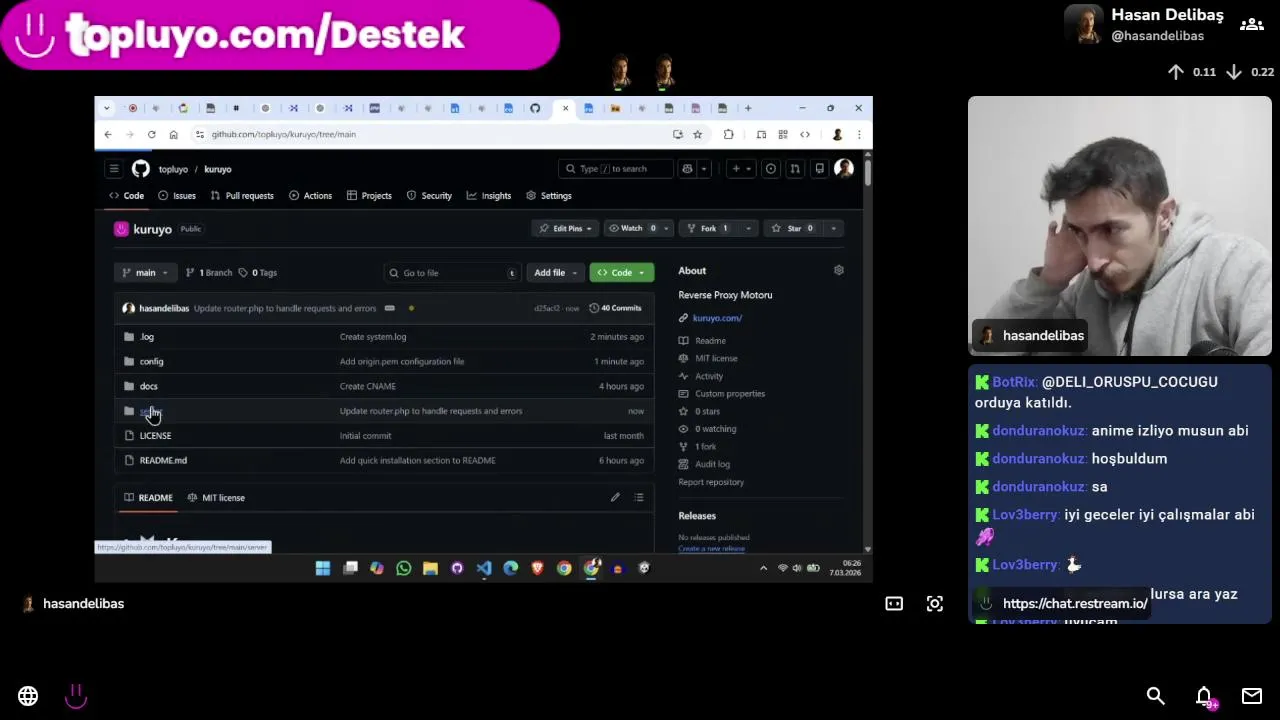The image size is (1280, 720).
Task: Switch to Insights tab
Action: point(488,196)
